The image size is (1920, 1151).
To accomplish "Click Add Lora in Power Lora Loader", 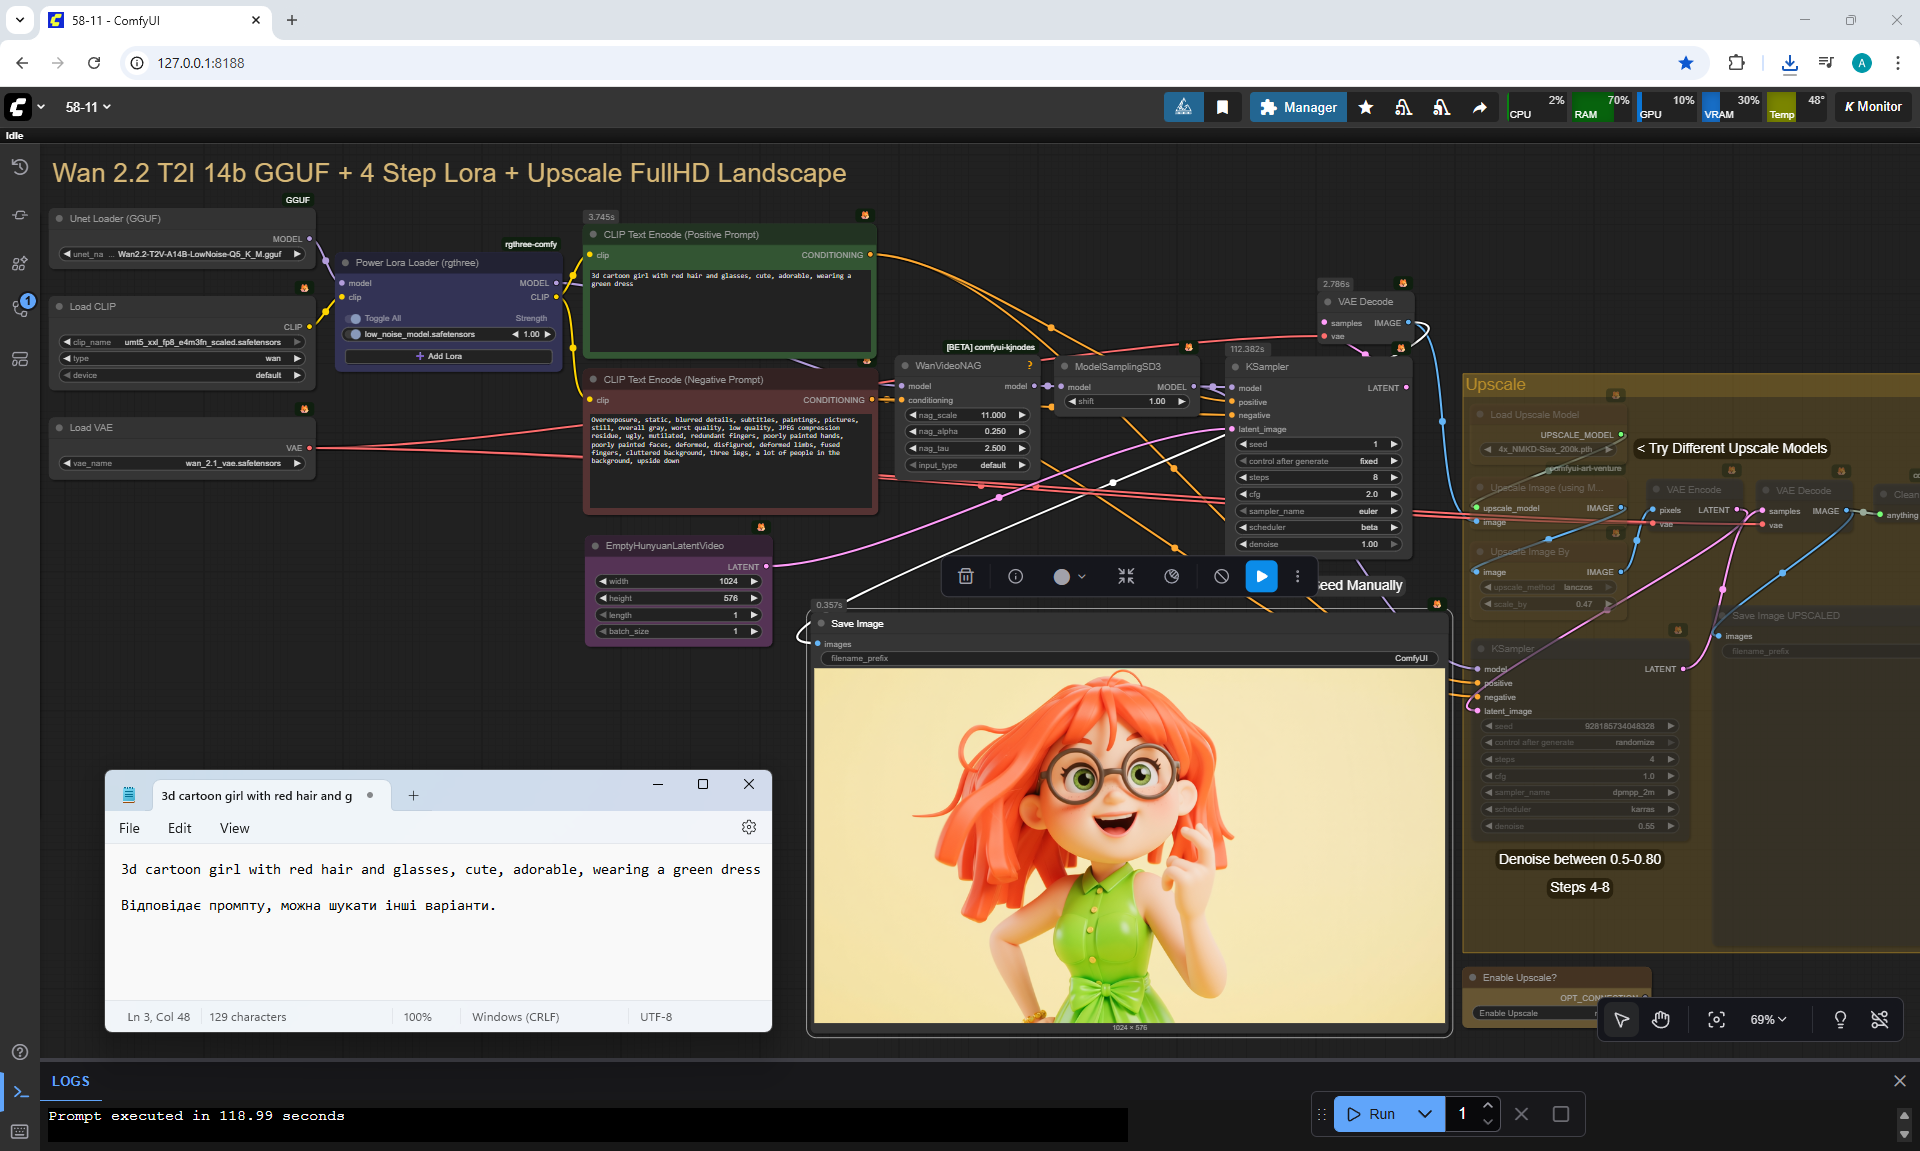I will click(446, 356).
